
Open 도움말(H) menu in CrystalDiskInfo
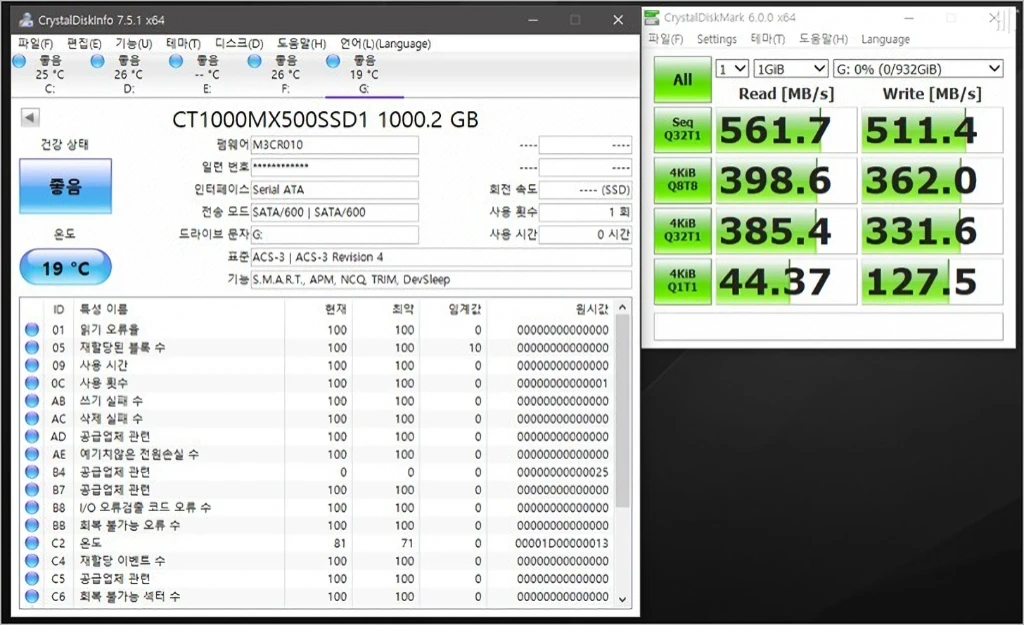point(302,44)
